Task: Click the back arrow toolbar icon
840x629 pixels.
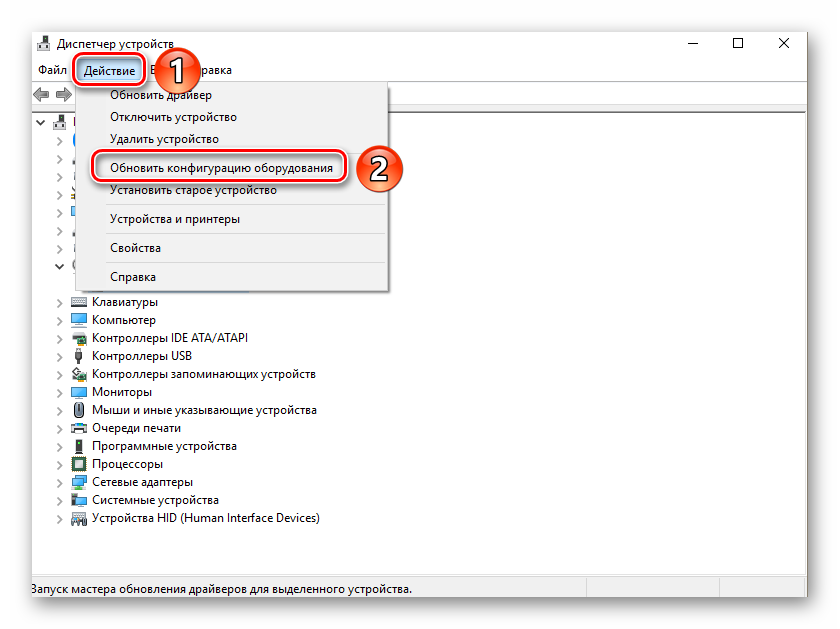Action: click(x=41, y=94)
